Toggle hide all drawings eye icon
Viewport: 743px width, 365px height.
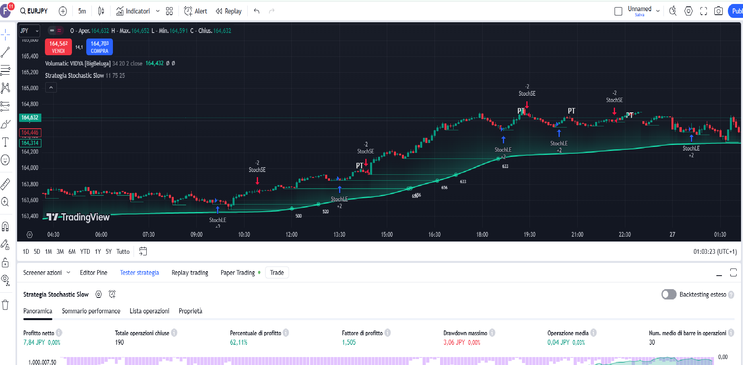pyautogui.click(x=5, y=280)
